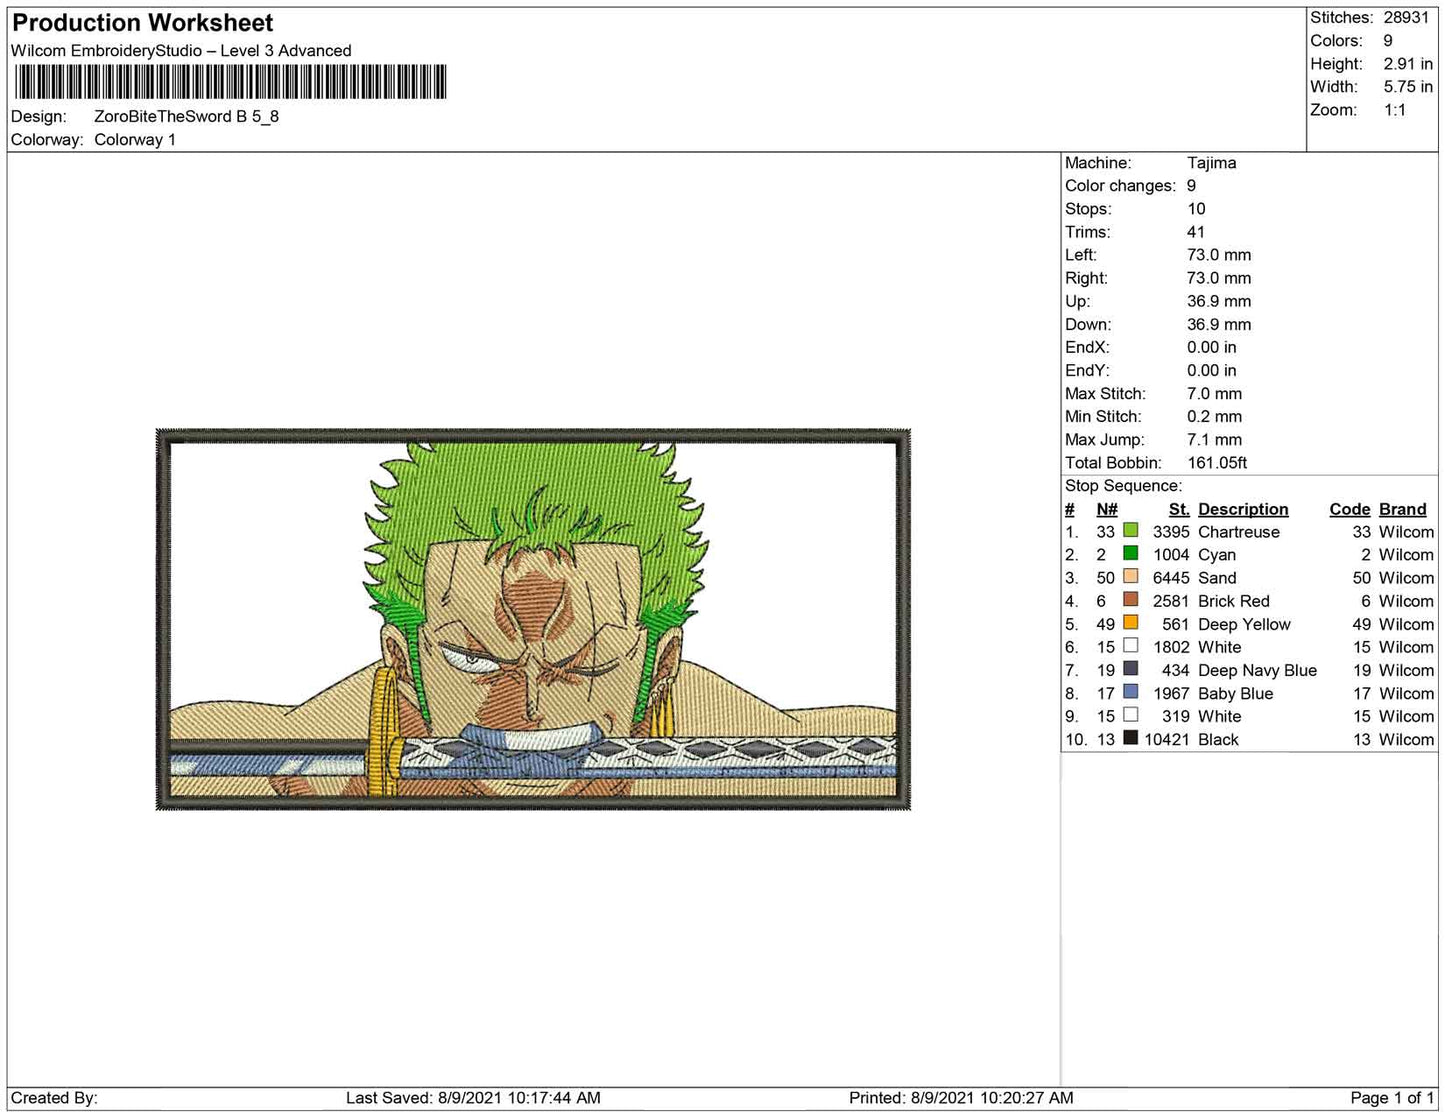1445x1112 pixels.
Task: Select the "Brick Red" description text
Action: click(1234, 601)
